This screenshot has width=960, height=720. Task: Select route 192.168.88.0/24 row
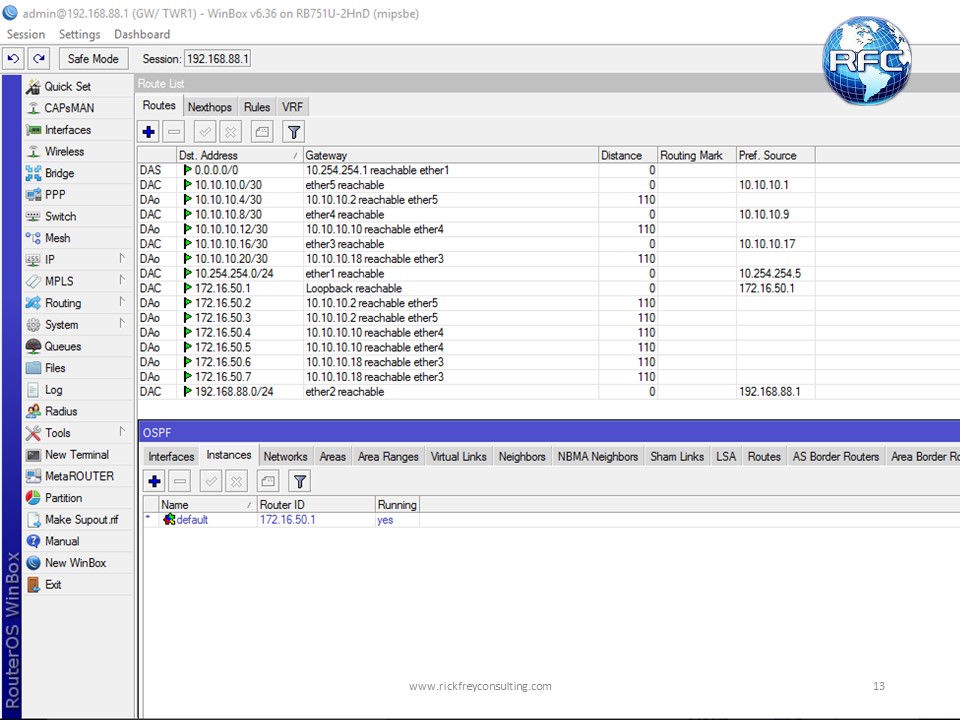point(476,392)
